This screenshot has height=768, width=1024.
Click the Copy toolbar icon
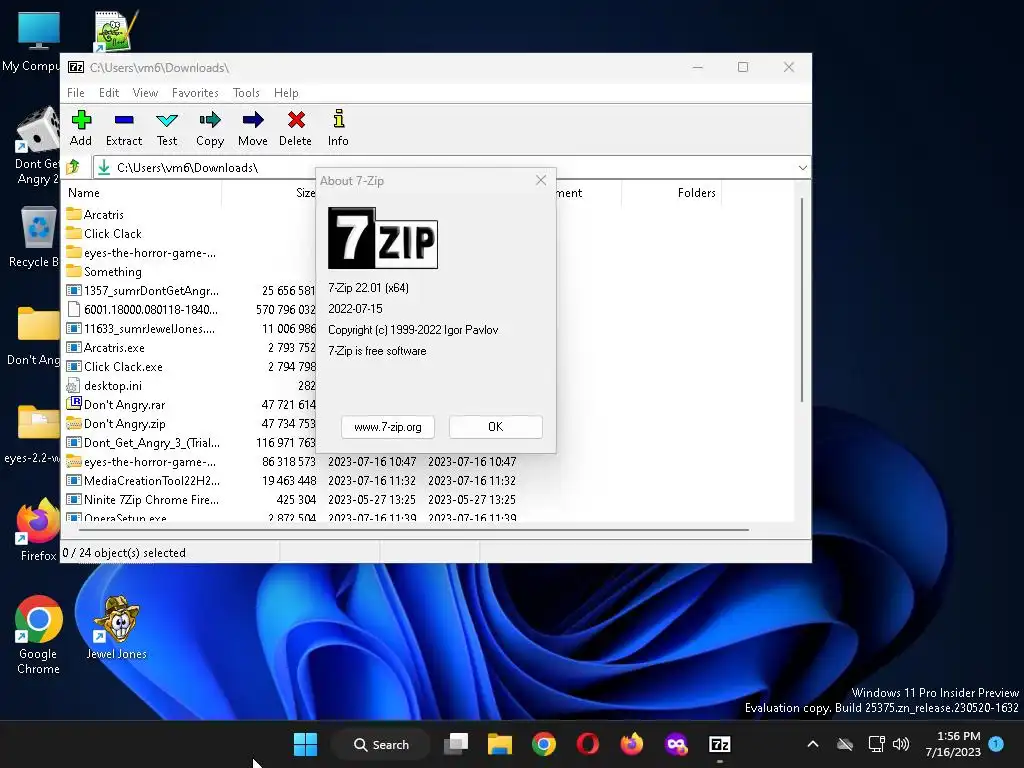(x=210, y=128)
